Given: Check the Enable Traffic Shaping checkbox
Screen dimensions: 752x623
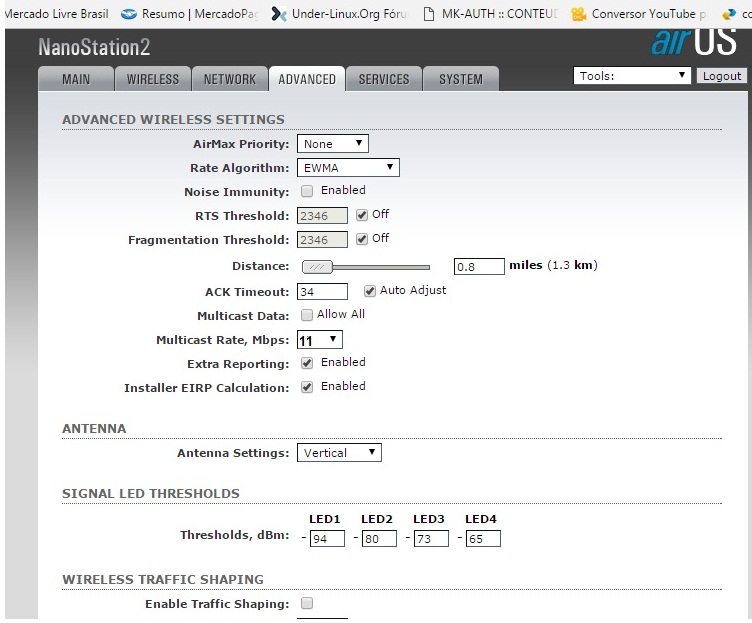Looking at the screenshot, I should (307, 603).
